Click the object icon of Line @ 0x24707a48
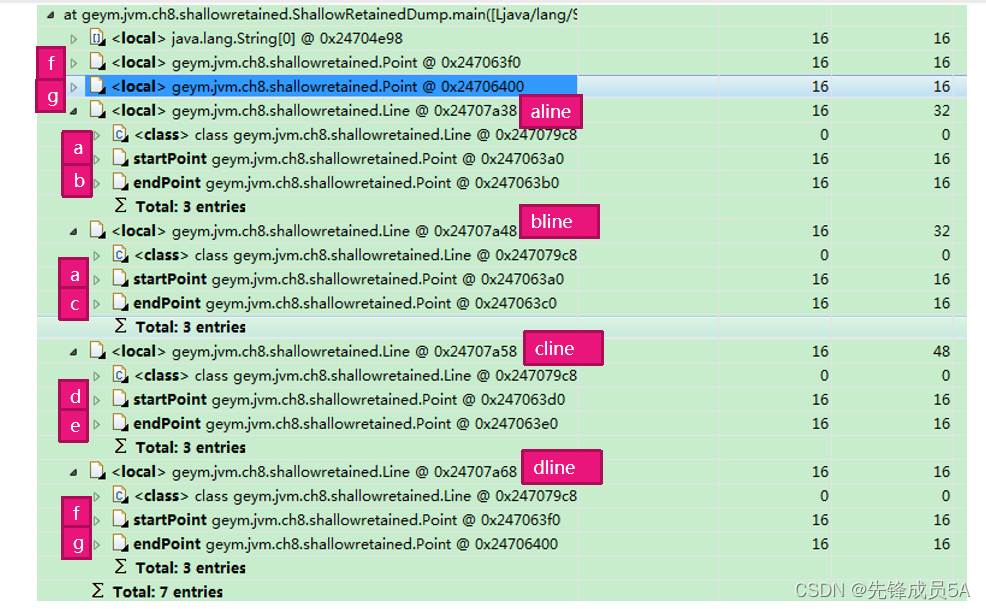This screenshot has width=986, height=609. [97, 231]
